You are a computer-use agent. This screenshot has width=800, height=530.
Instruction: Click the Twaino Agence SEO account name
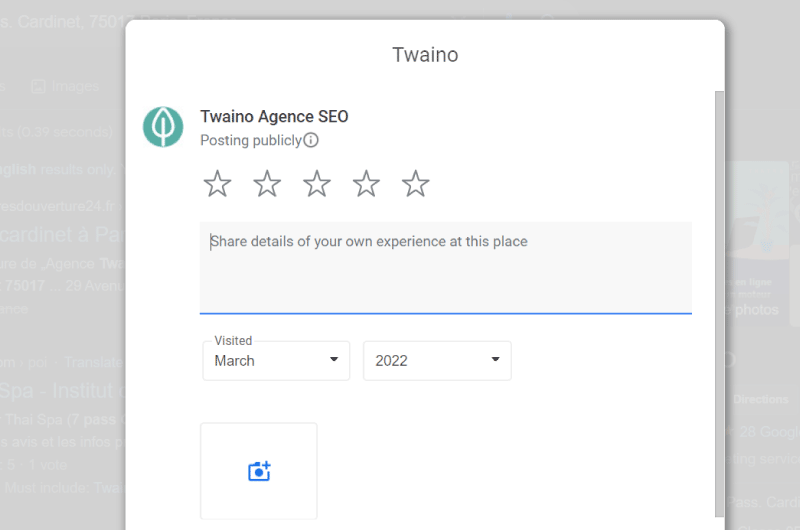(x=274, y=116)
